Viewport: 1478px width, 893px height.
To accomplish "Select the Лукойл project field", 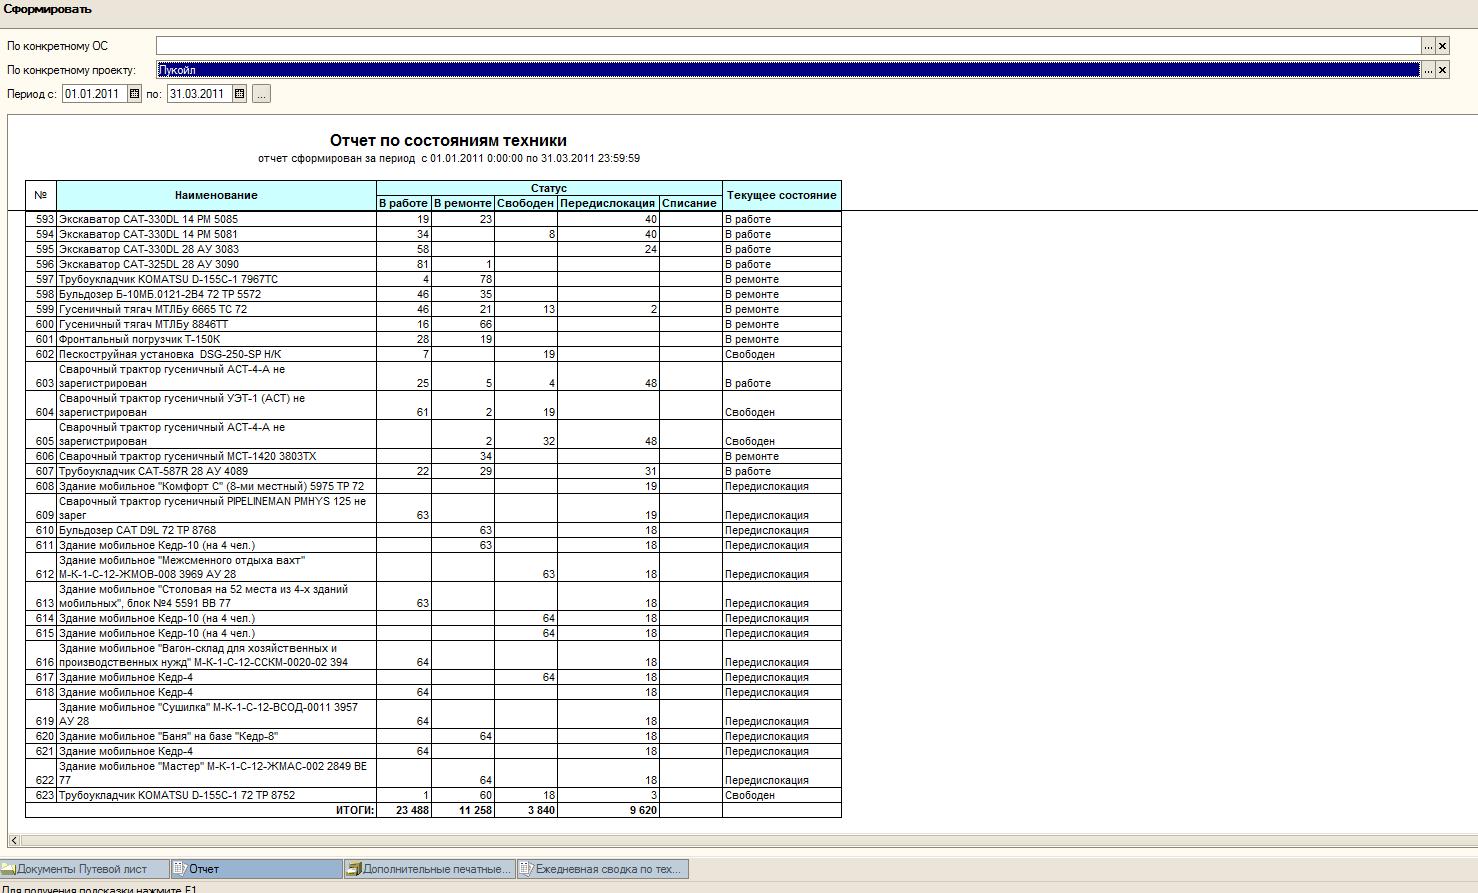I will (x=788, y=70).
